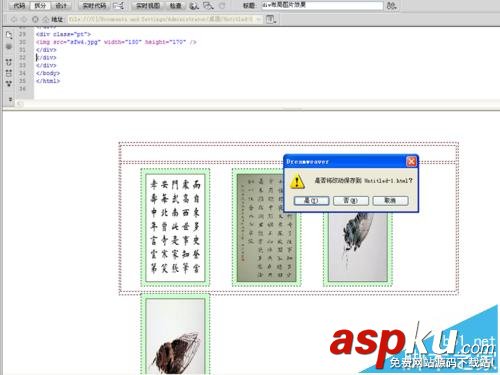The width and height of the screenshot is (500, 375).
Task: Click Cancel (取消) in Dreamweaver save dialog
Action: click(x=390, y=201)
